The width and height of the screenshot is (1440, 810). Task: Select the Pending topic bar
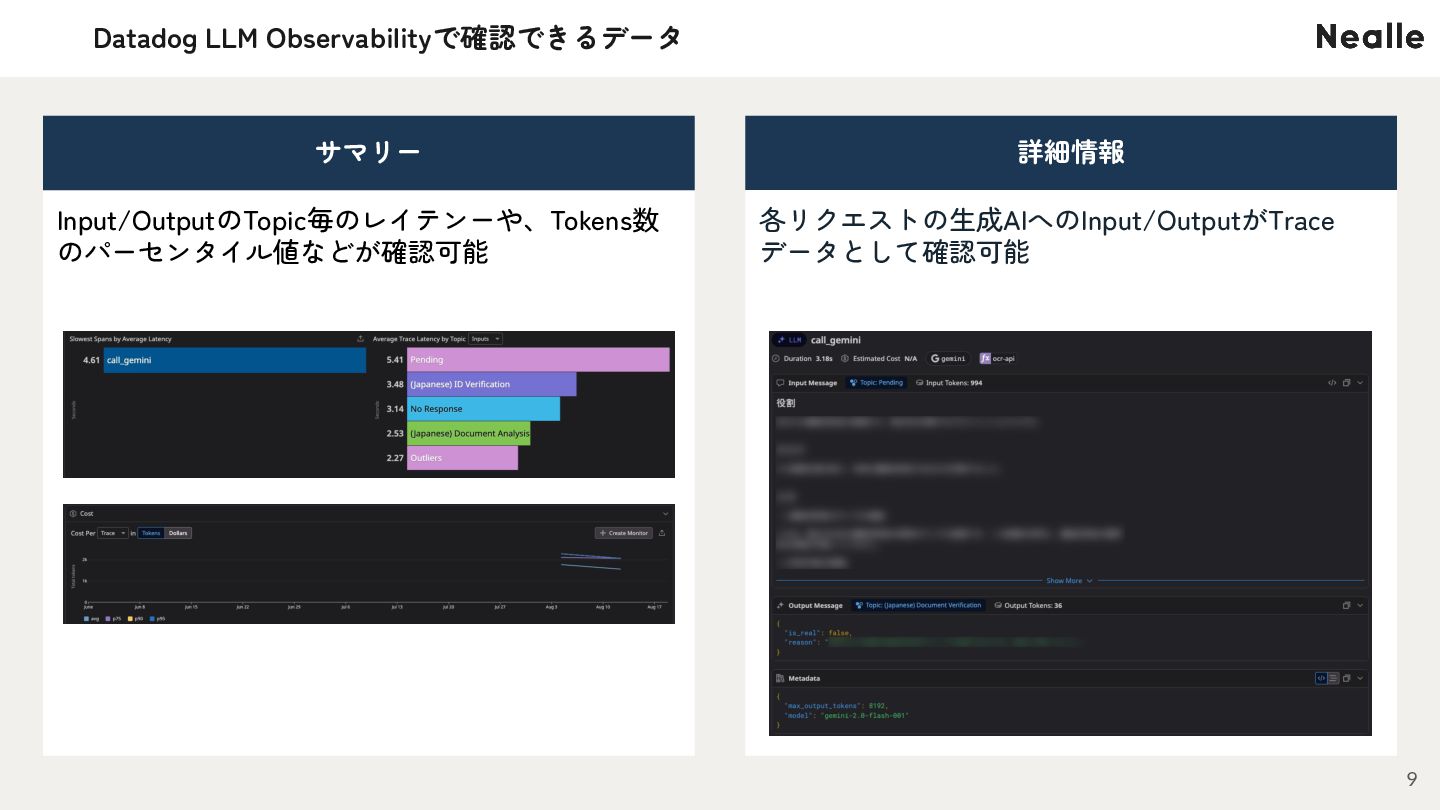pos(538,360)
